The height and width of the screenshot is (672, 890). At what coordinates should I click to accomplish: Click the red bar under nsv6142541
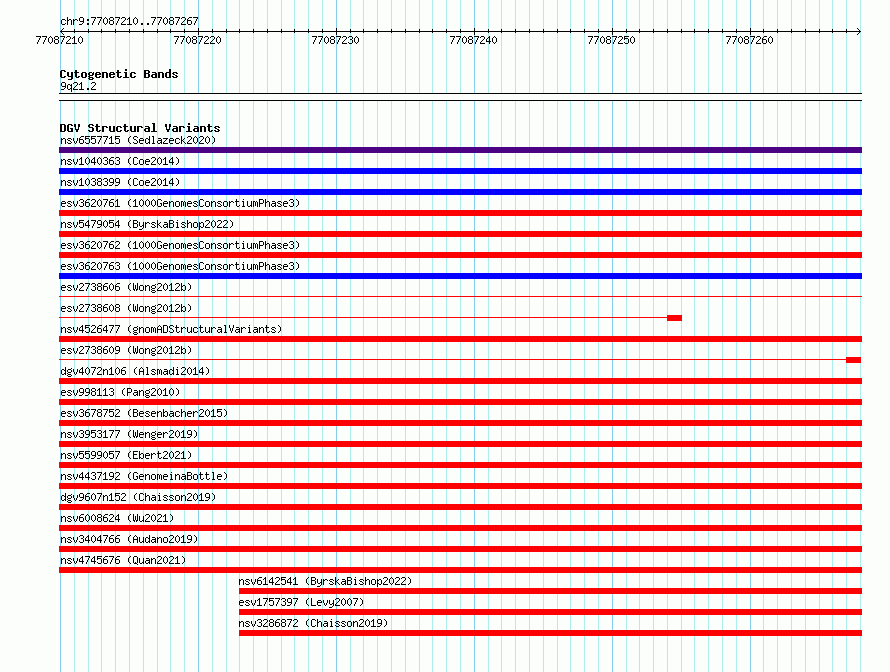coord(550,591)
